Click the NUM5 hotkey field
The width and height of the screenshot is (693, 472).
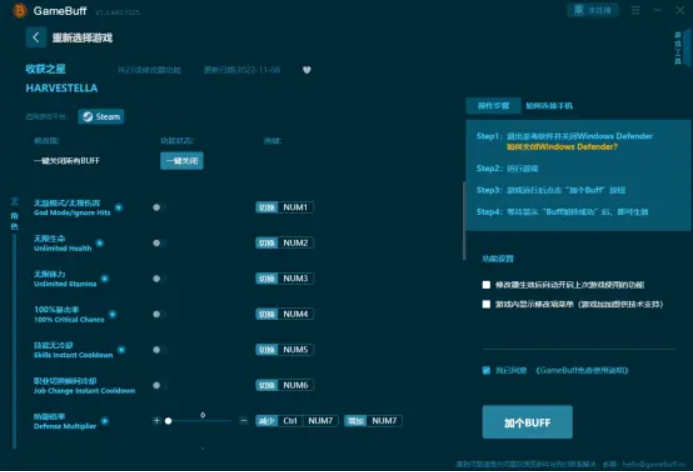(295, 350)
